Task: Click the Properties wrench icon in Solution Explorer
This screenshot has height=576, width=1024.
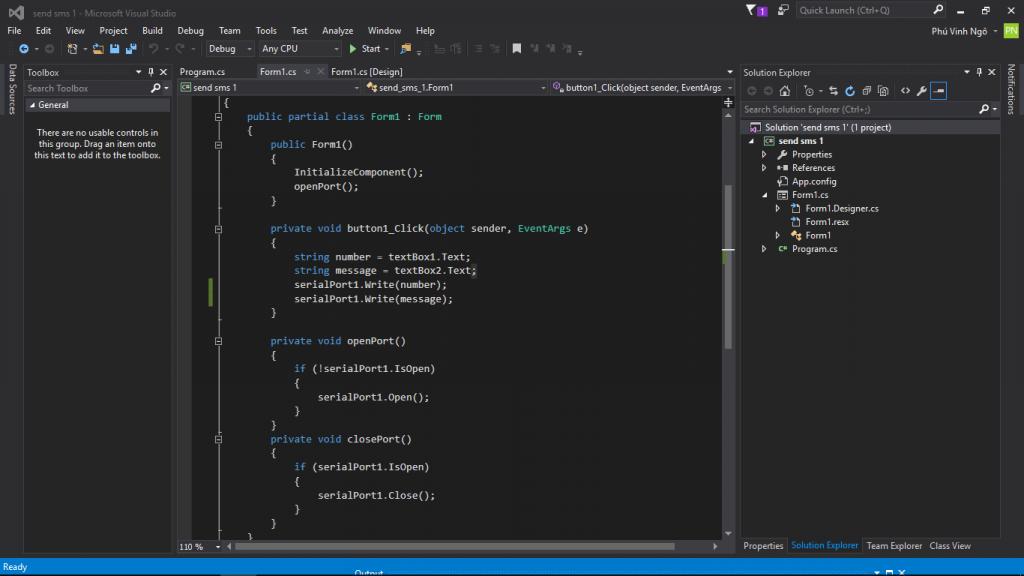Action: 921,90
